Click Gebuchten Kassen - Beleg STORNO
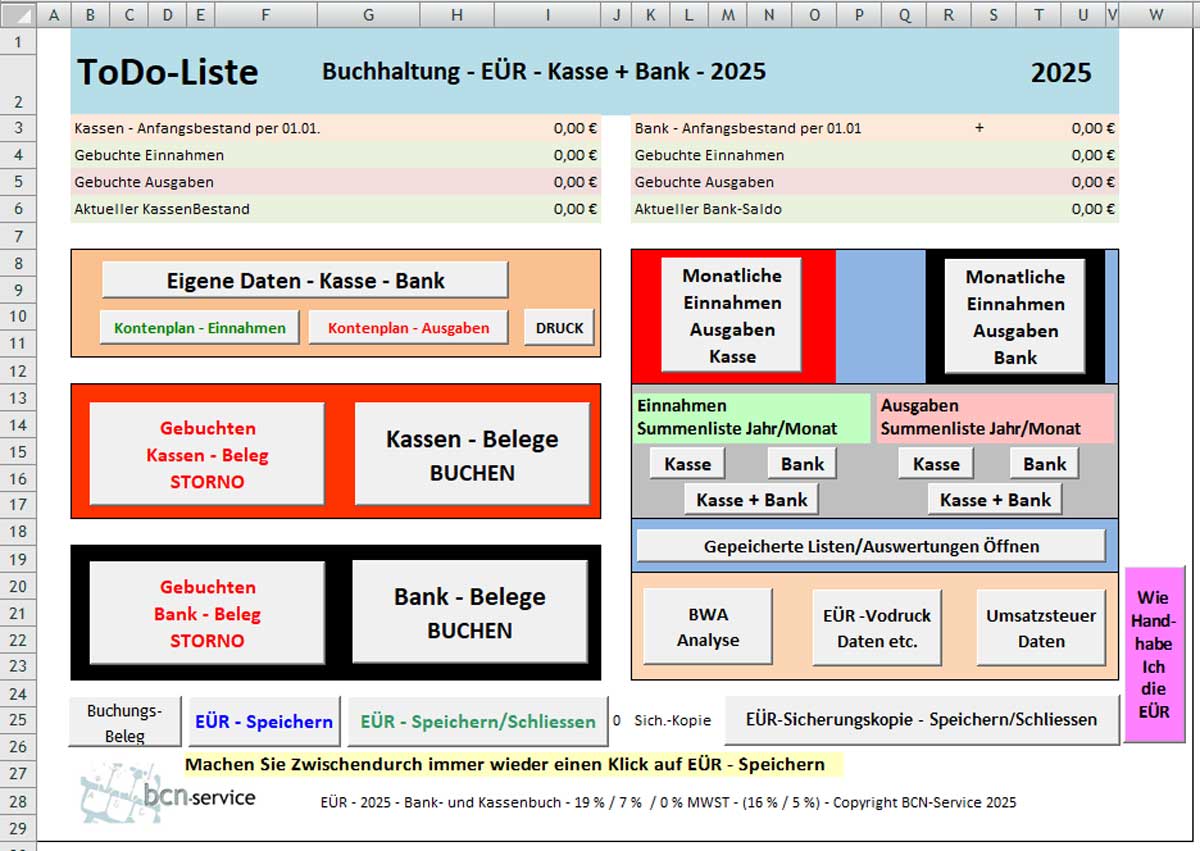Viewport: 1200px width, 851px height. tap(207, 454)
